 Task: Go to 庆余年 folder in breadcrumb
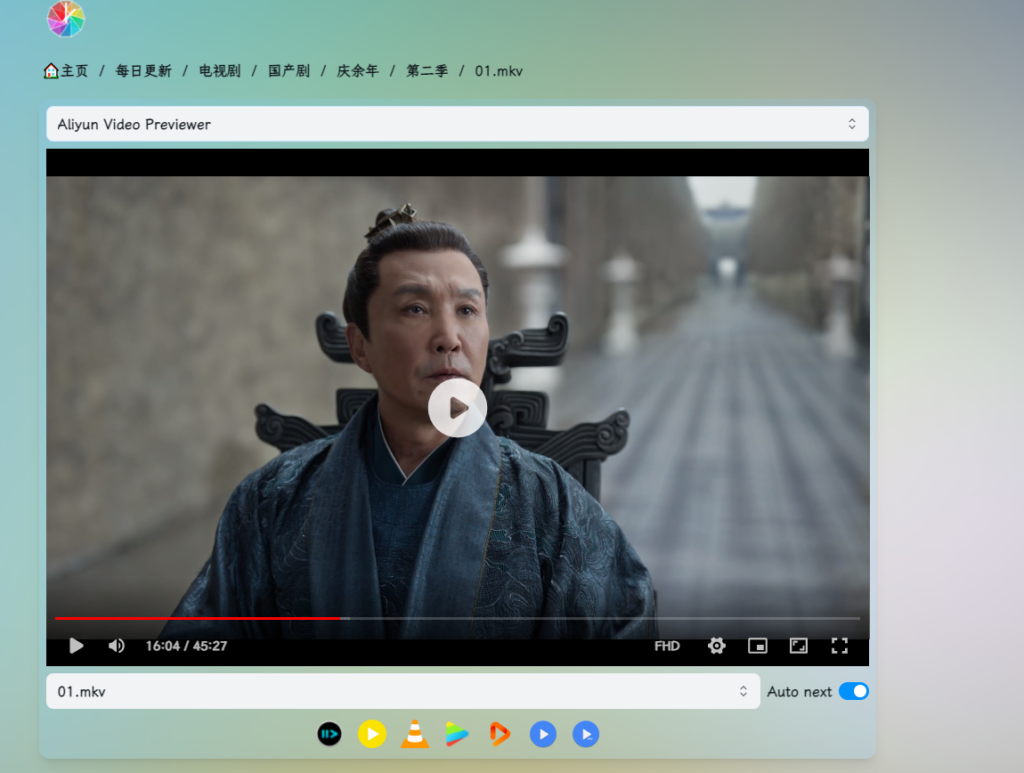(357, 71)
